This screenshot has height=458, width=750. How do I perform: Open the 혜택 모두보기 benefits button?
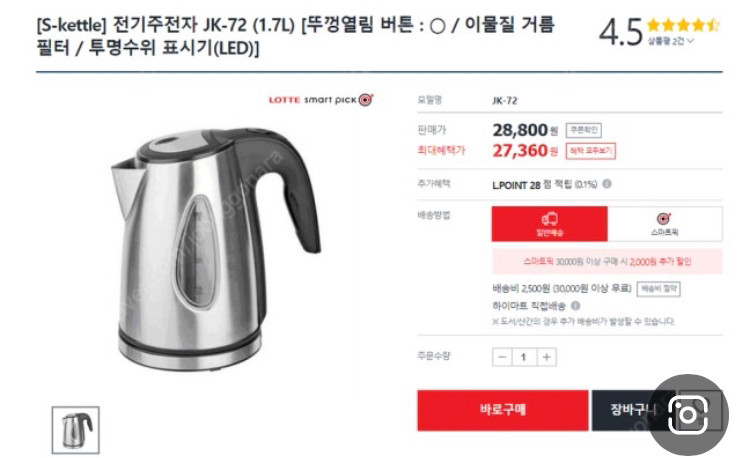(591, 151)
